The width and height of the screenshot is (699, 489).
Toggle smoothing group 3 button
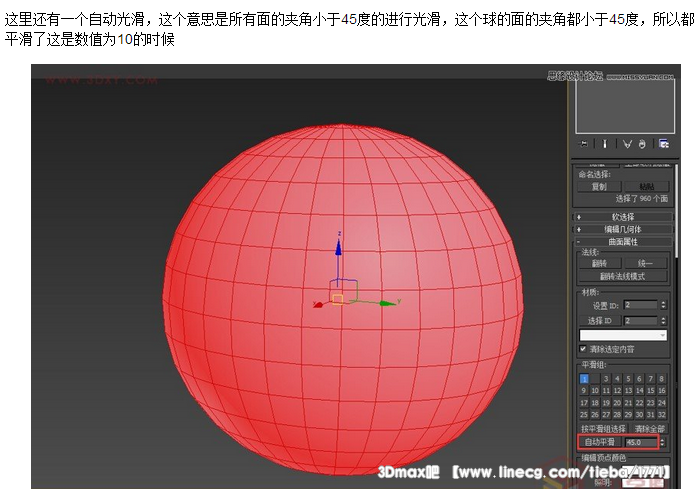click(x=606, y=379)
